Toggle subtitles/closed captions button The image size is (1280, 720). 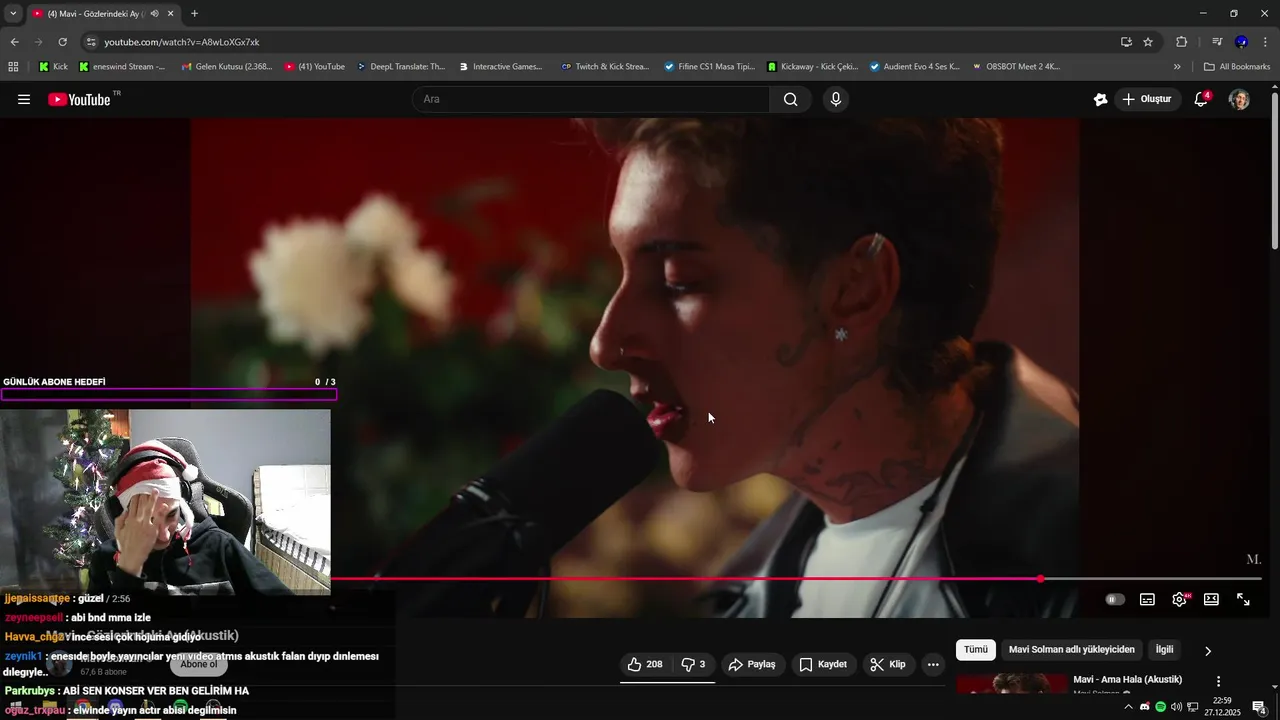tap(1147, 599)
